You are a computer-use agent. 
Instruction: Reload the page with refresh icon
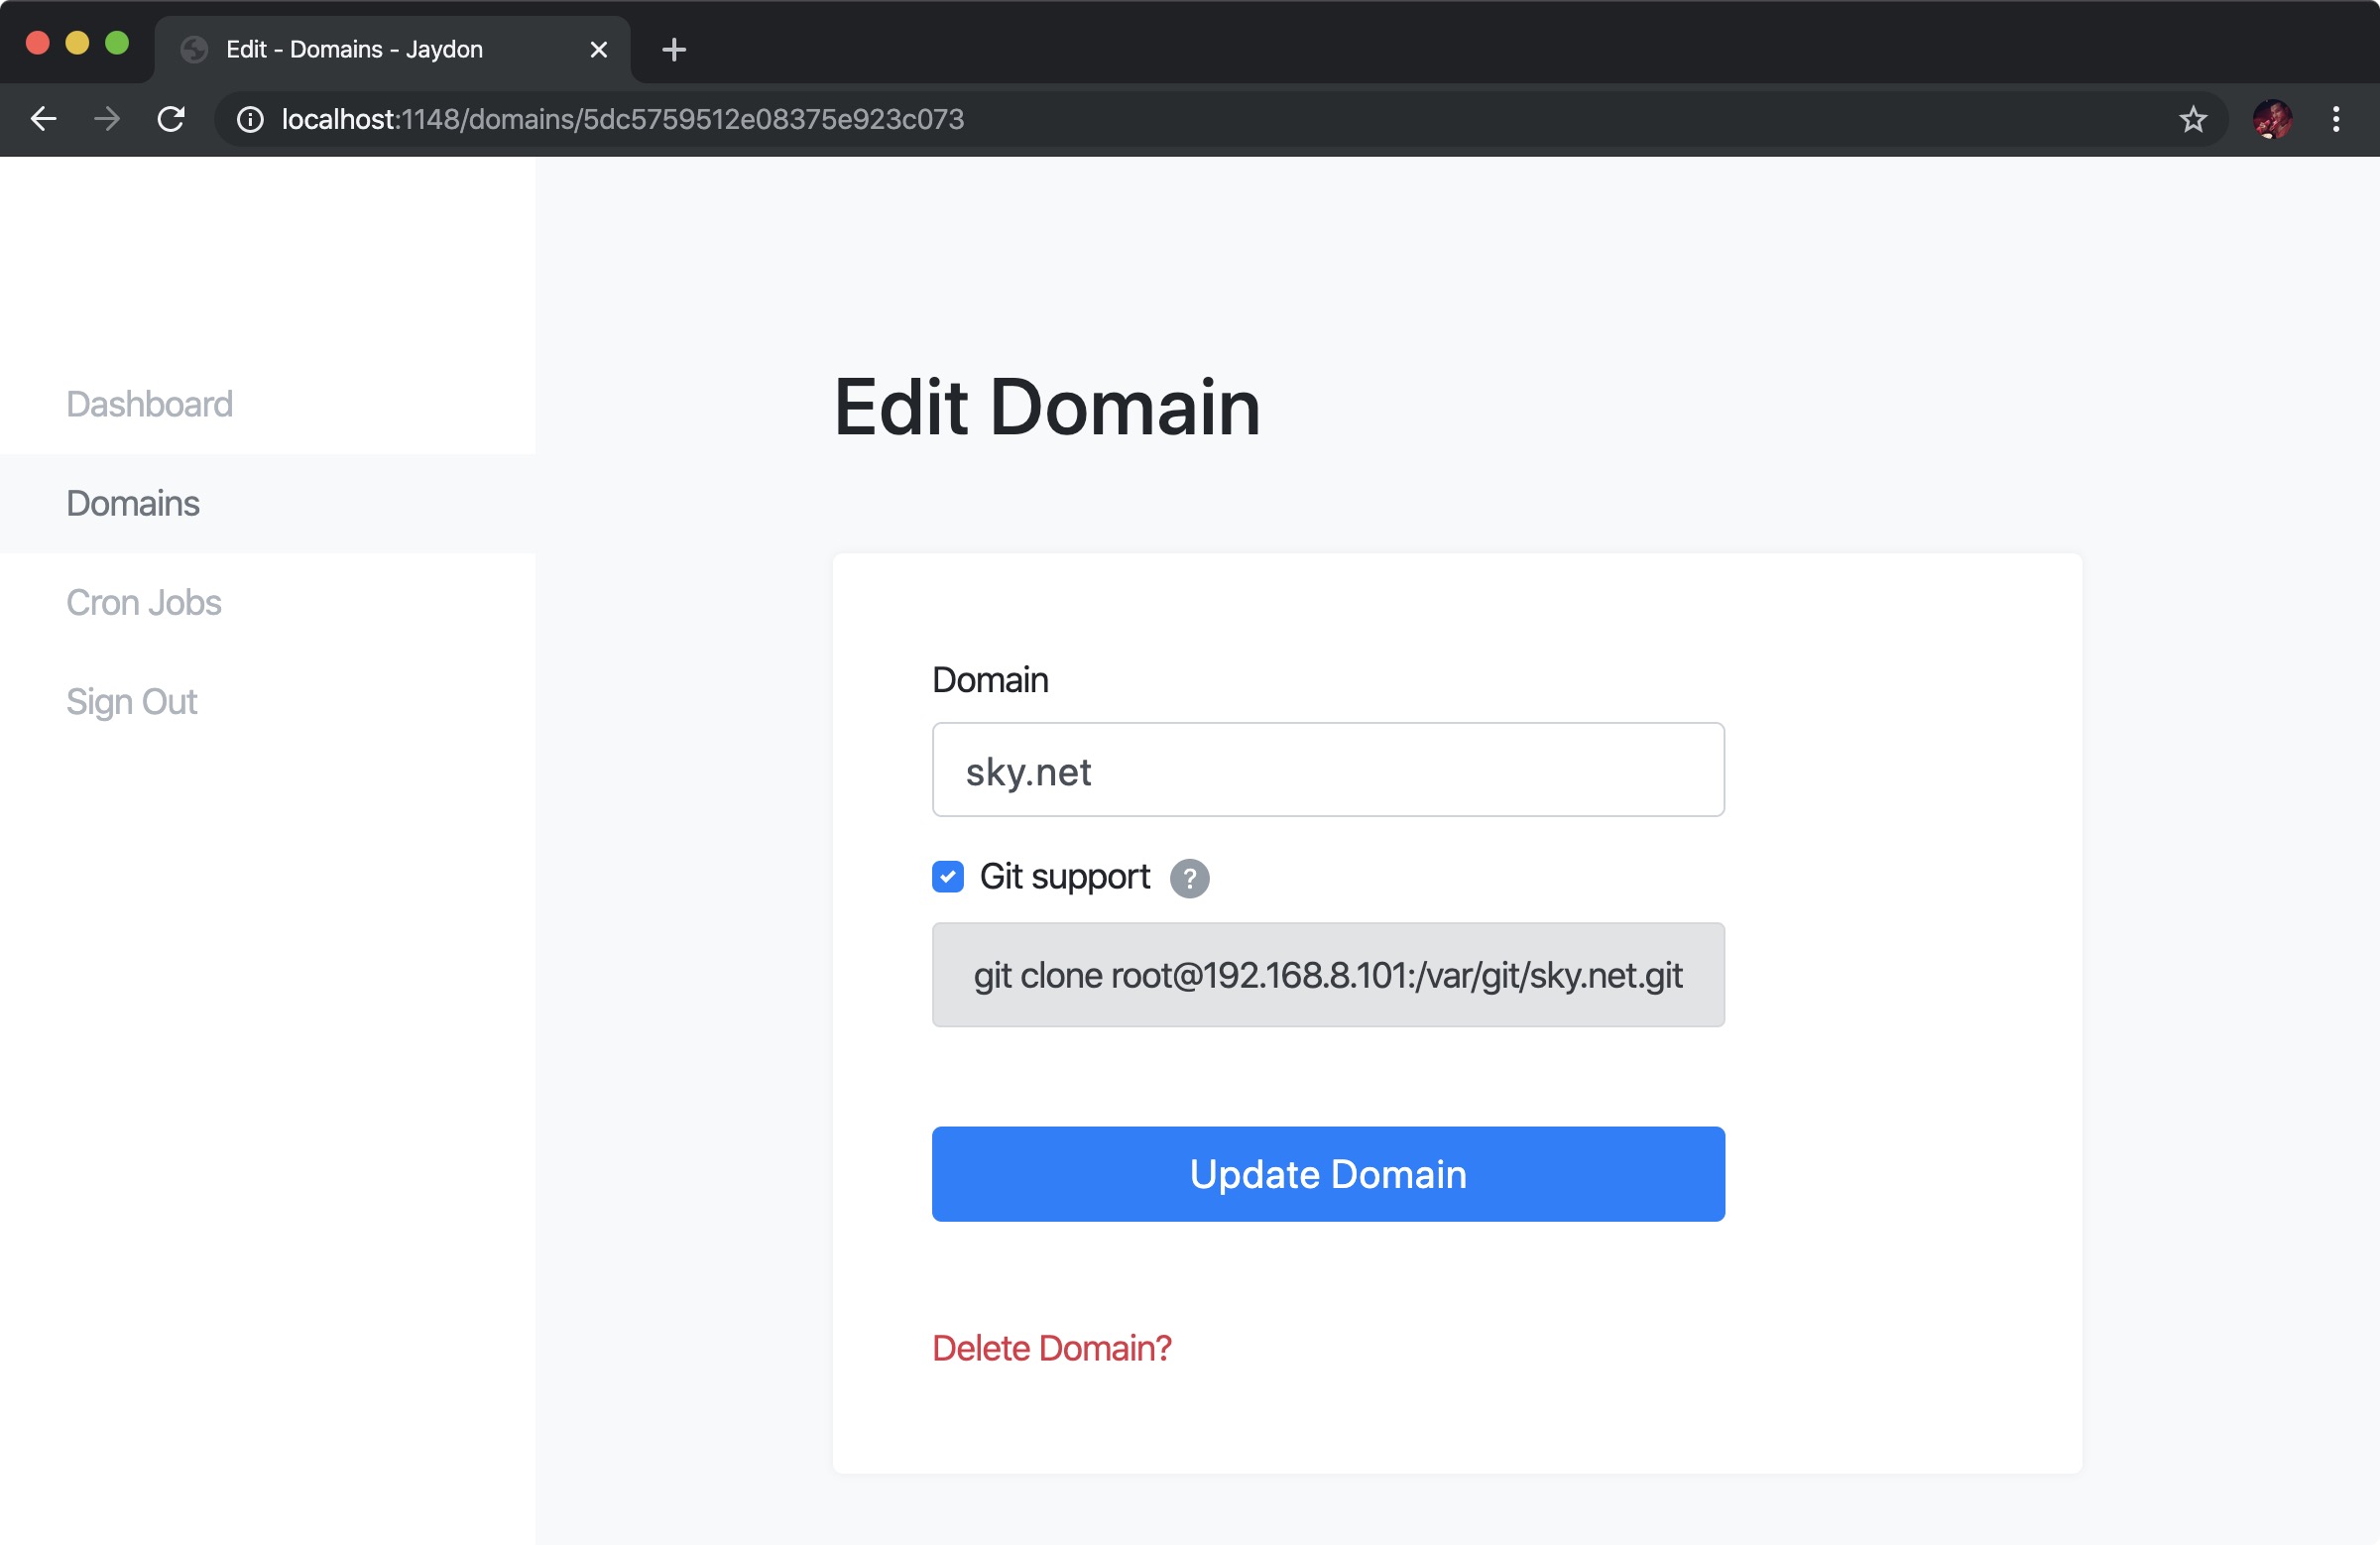171,119
